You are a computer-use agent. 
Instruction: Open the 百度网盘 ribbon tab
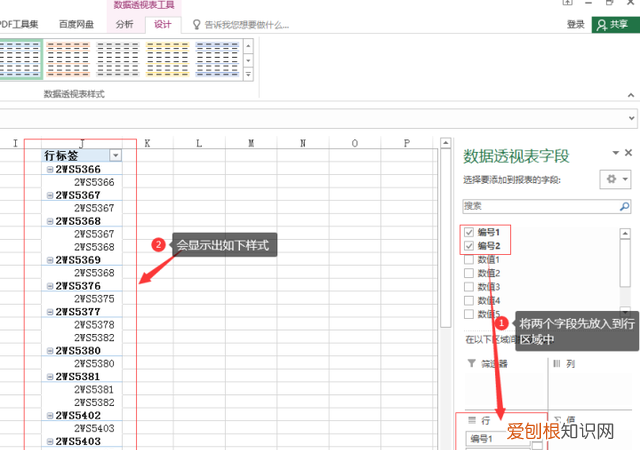click(x=75, y=24)
